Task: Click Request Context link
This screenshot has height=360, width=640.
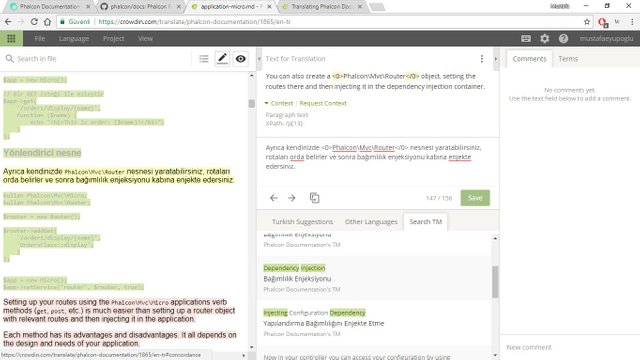Action: (x=323, y=103)
